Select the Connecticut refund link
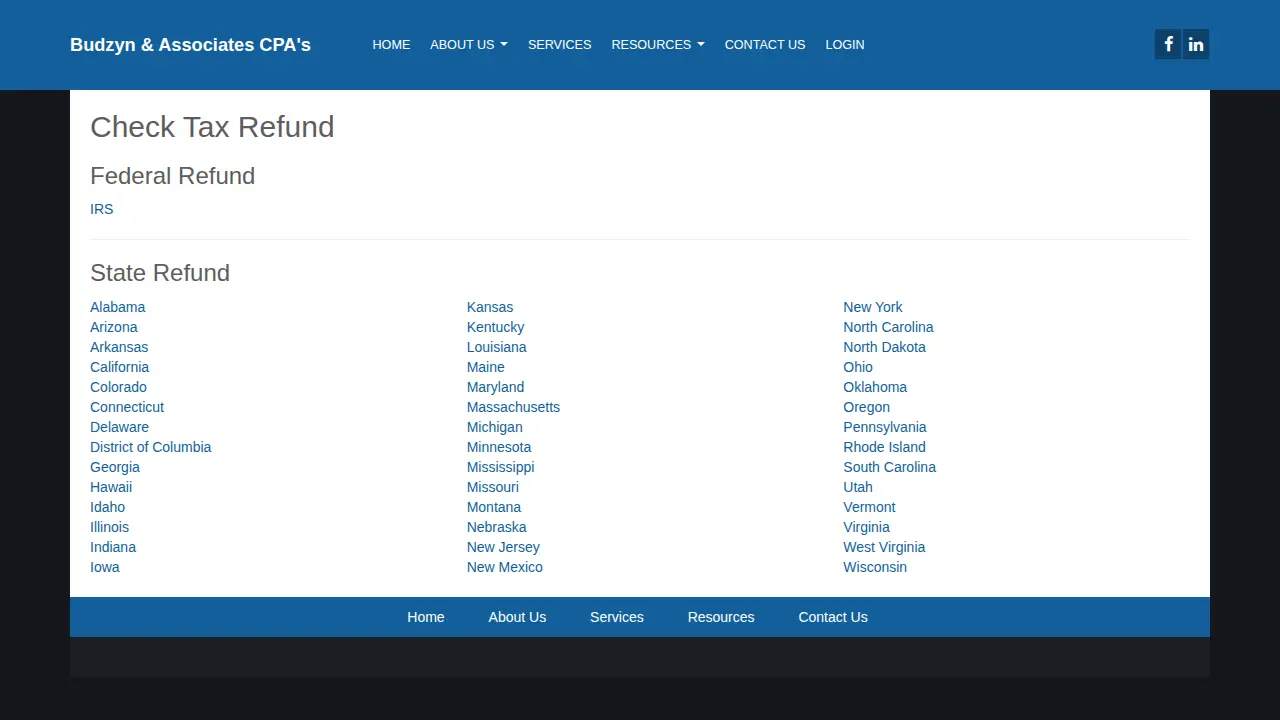Image resolution: width=1280 pixels, height=720 pixels. point(127,407)
